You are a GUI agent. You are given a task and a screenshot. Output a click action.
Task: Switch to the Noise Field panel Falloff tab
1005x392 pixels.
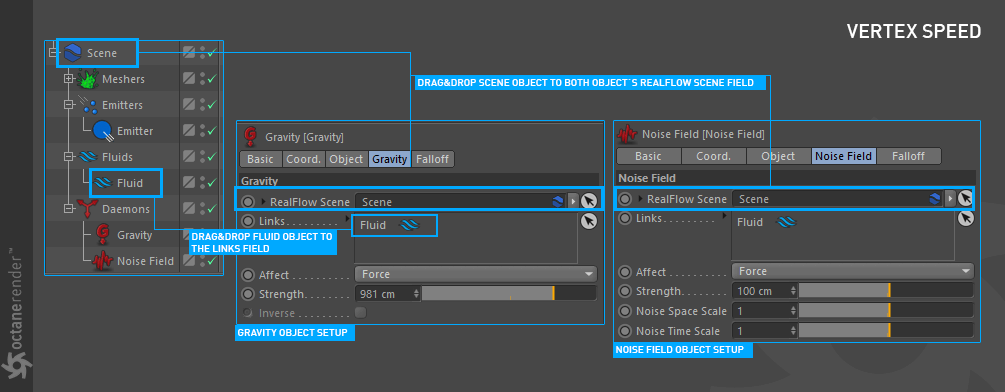(908, 156)
